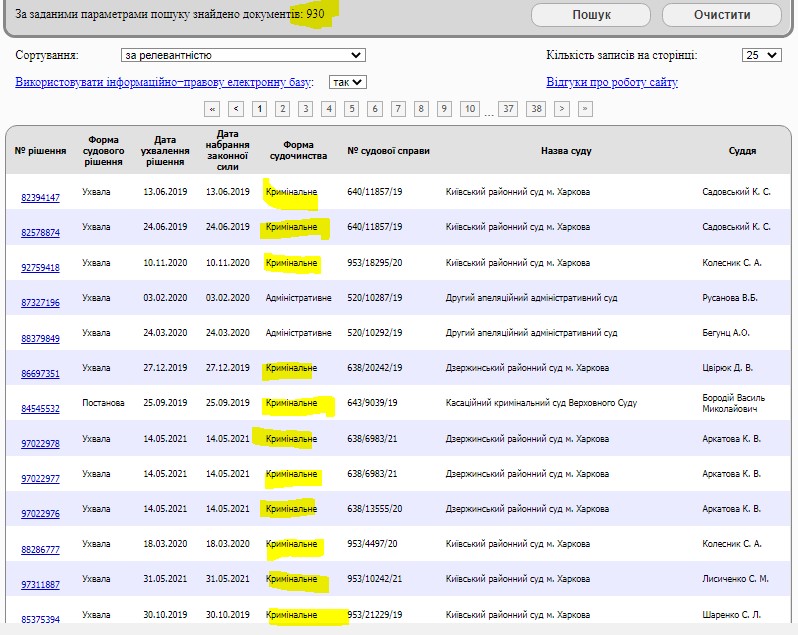798x635 pixels.
Task: Open the Сортування sort dropdown
Action: 242,55
